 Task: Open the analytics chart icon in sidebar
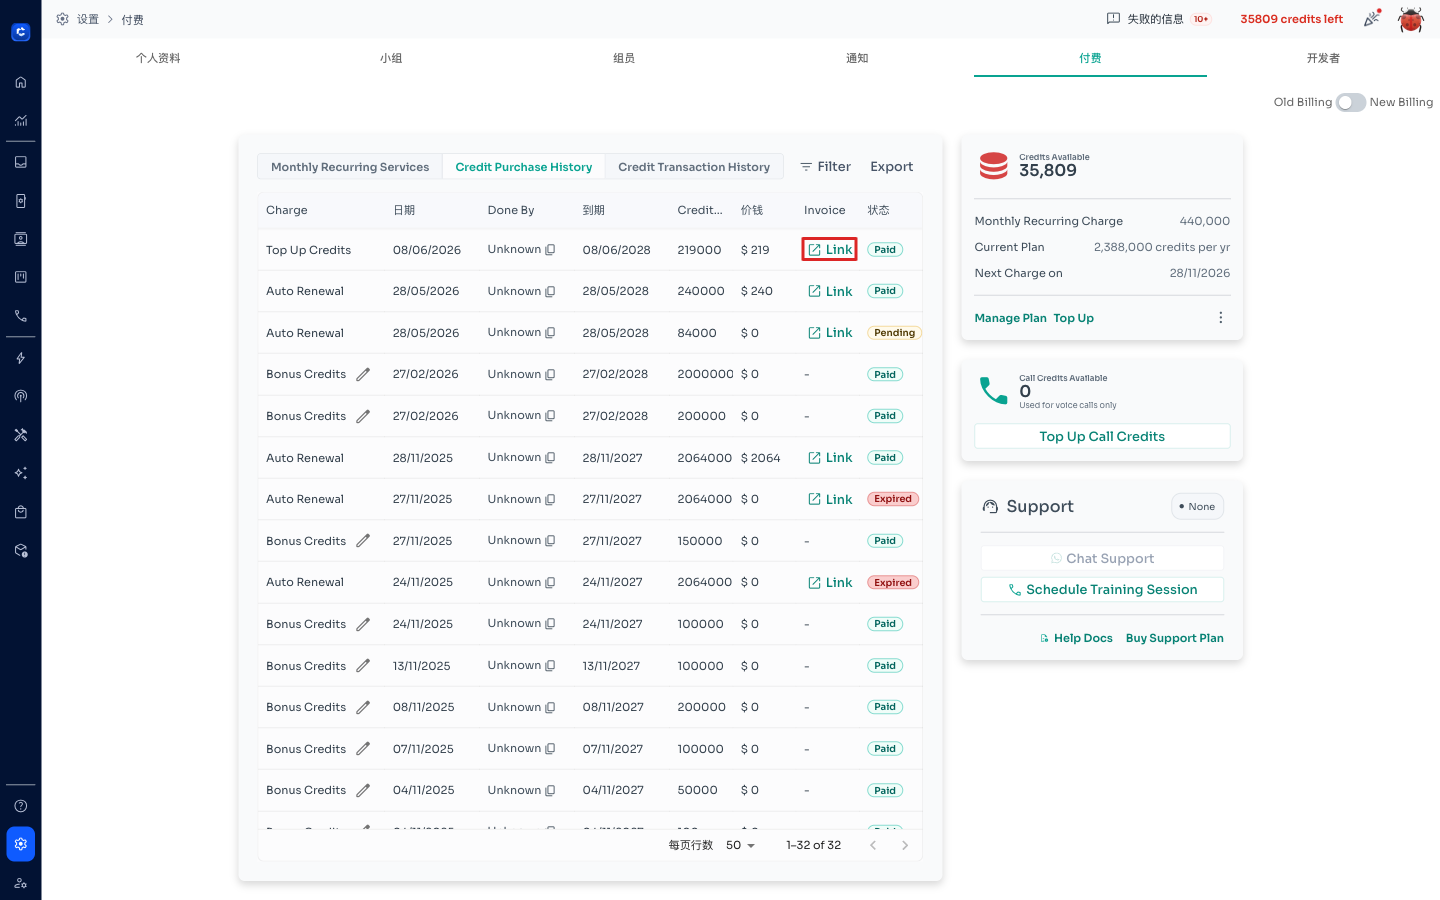pos(20,121)
